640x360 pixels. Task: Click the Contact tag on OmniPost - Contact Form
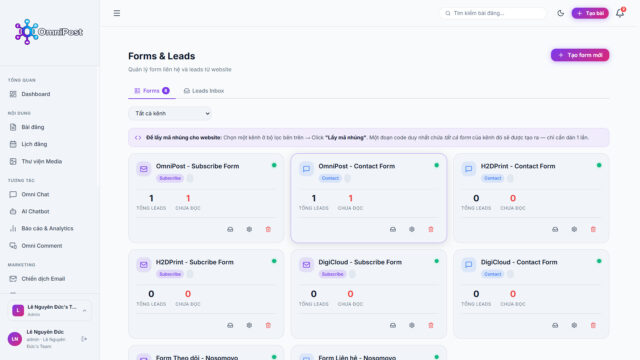coord(330,178)
